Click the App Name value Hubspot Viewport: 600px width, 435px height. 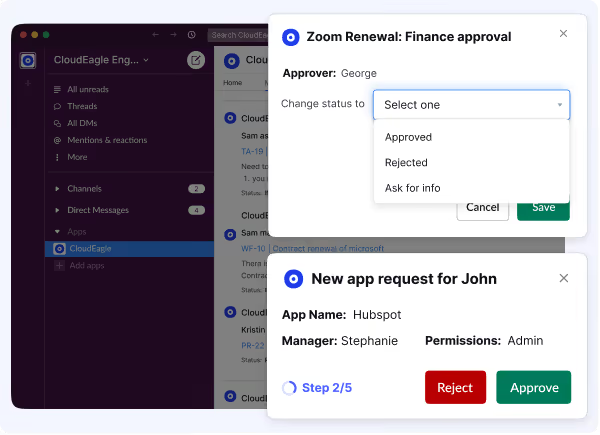[x=377, y=314]
